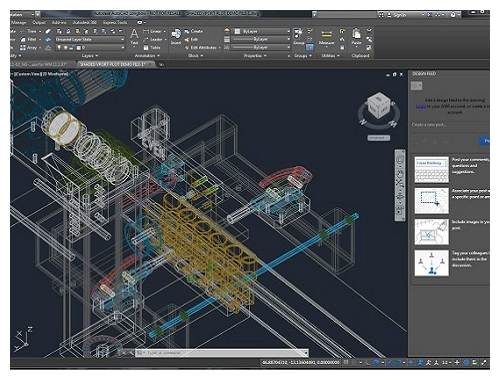Click the command line input field
The height and width of the screenshot is (380, 500).
click(x=223, y=353)
